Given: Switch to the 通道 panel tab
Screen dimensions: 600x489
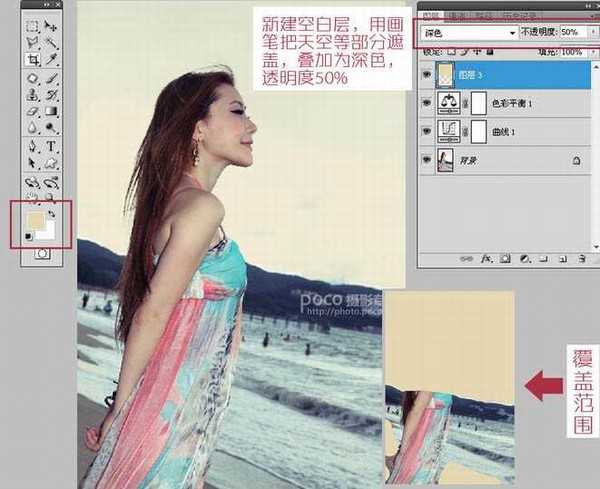Looking at the screenshot, I should (x=456, y=15).
